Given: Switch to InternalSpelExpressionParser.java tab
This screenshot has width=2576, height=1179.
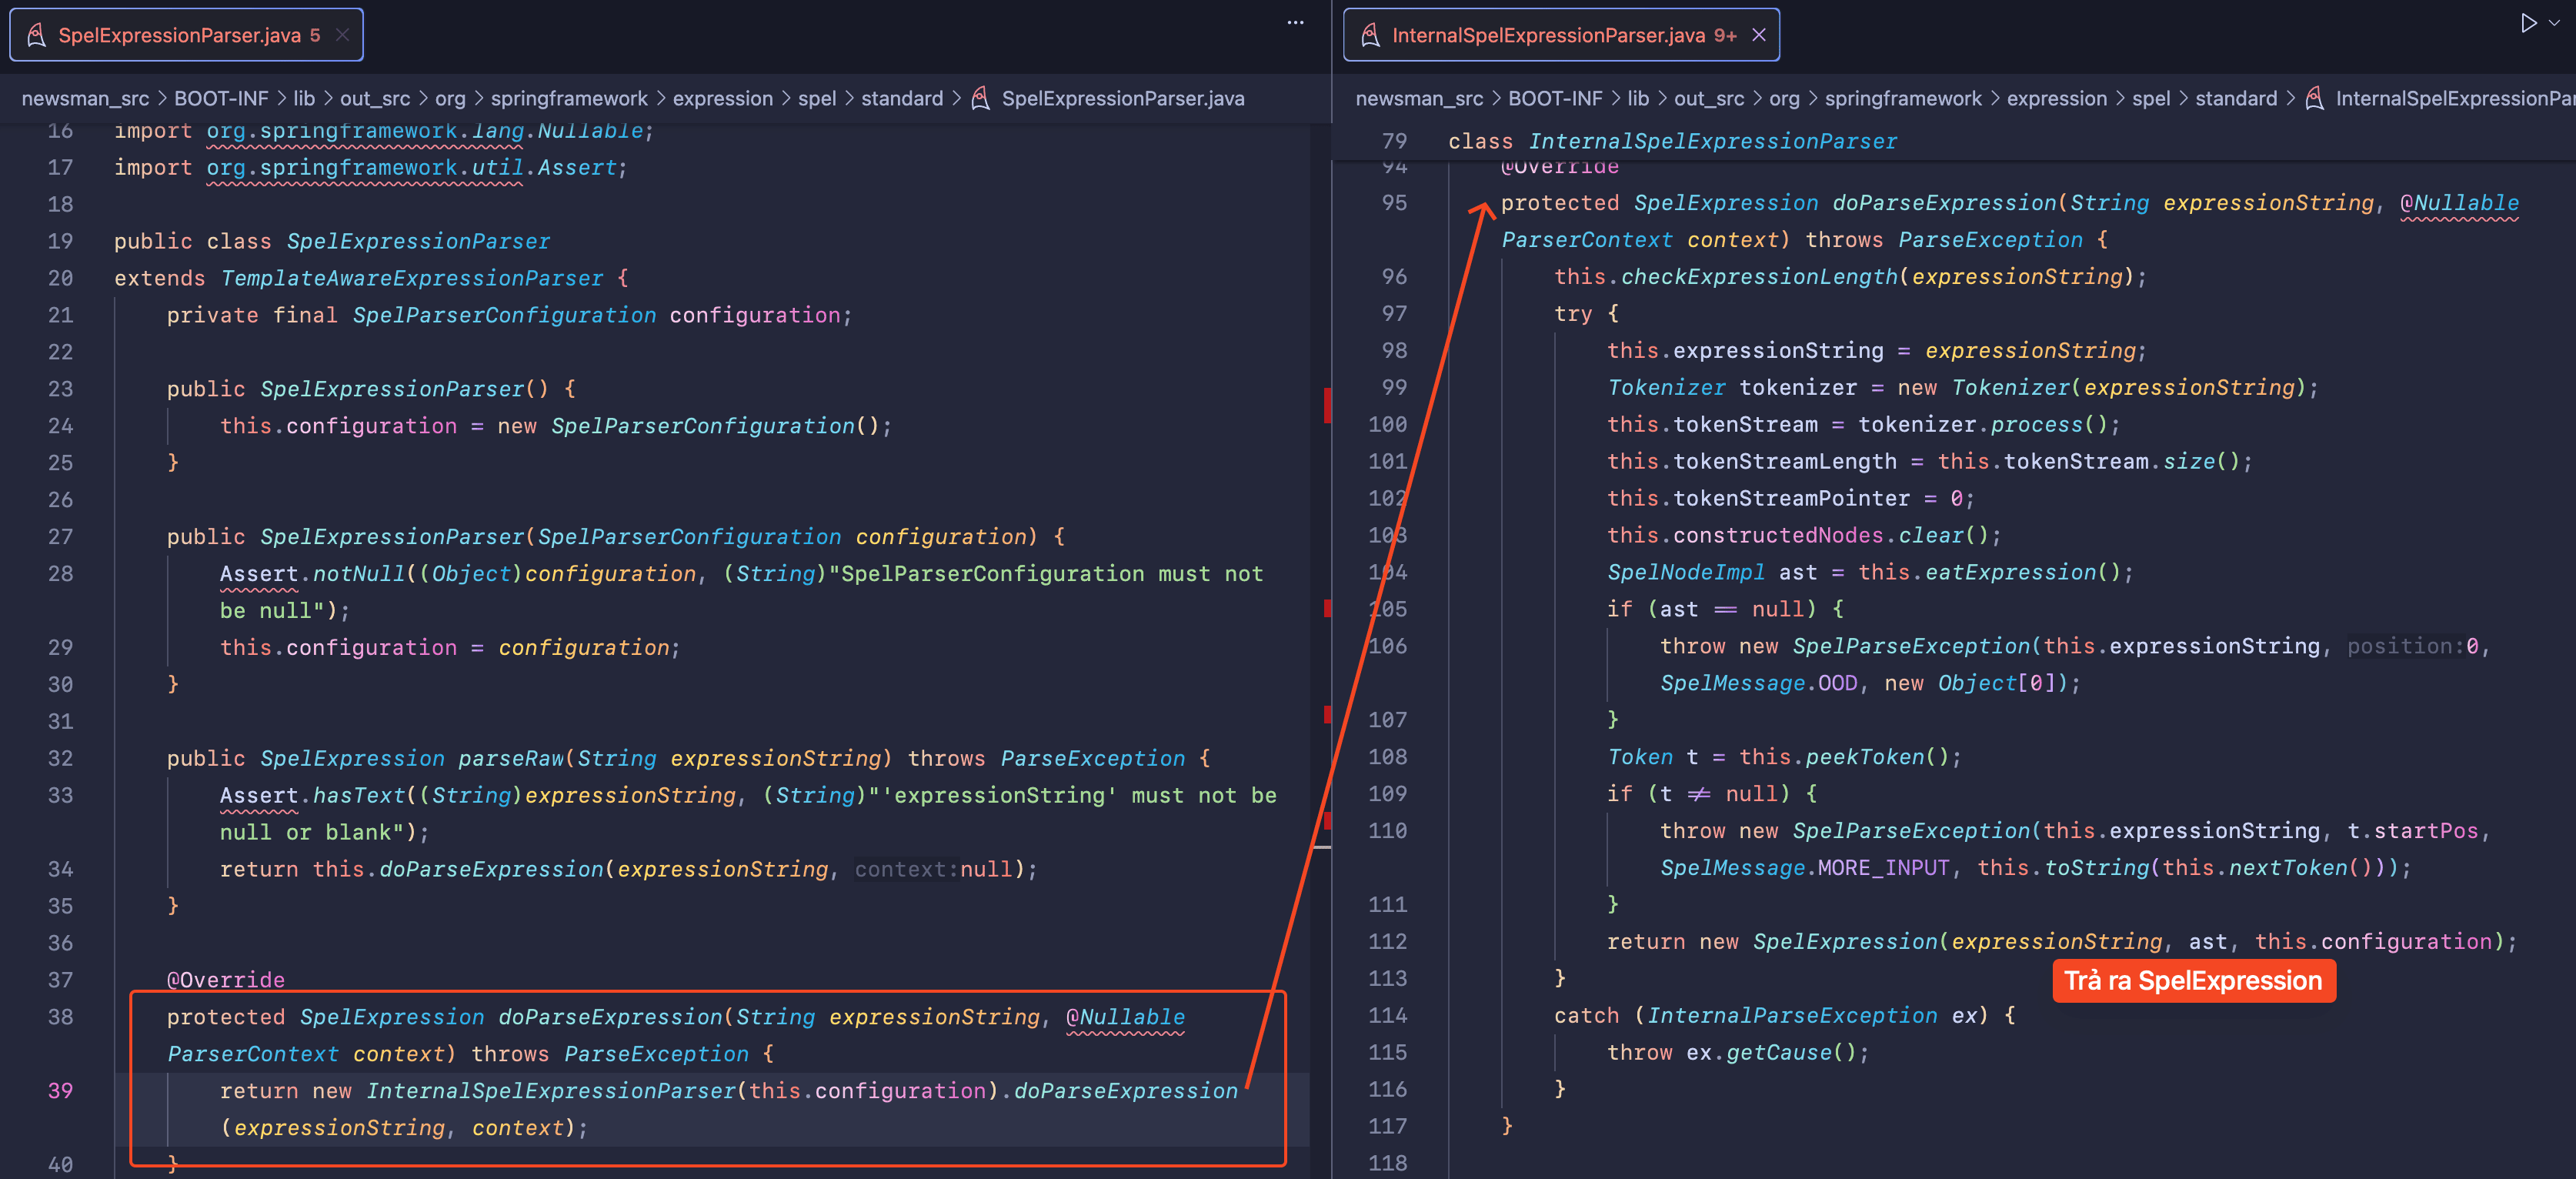Looking at the screenshot, I should [1547, 35].
